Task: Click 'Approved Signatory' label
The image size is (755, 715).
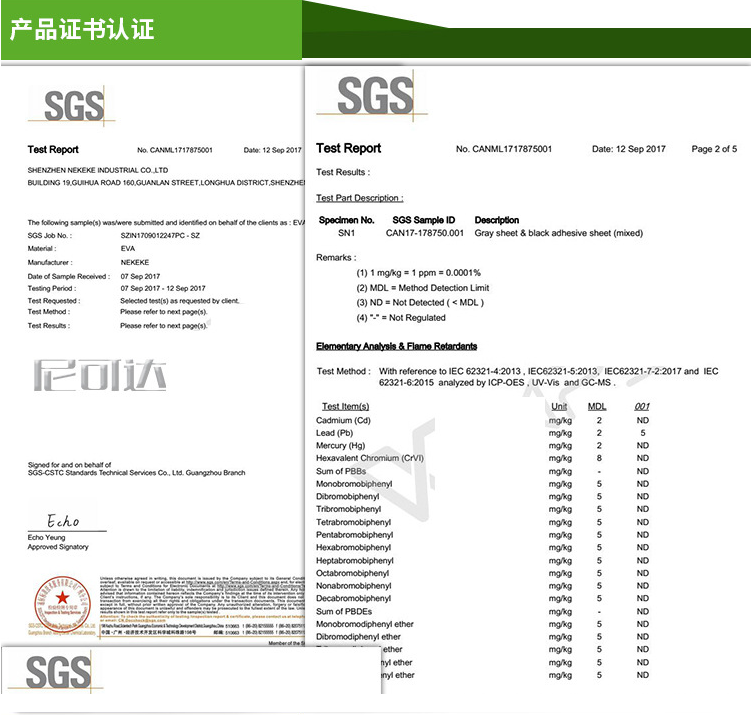Action: point(58,547)
